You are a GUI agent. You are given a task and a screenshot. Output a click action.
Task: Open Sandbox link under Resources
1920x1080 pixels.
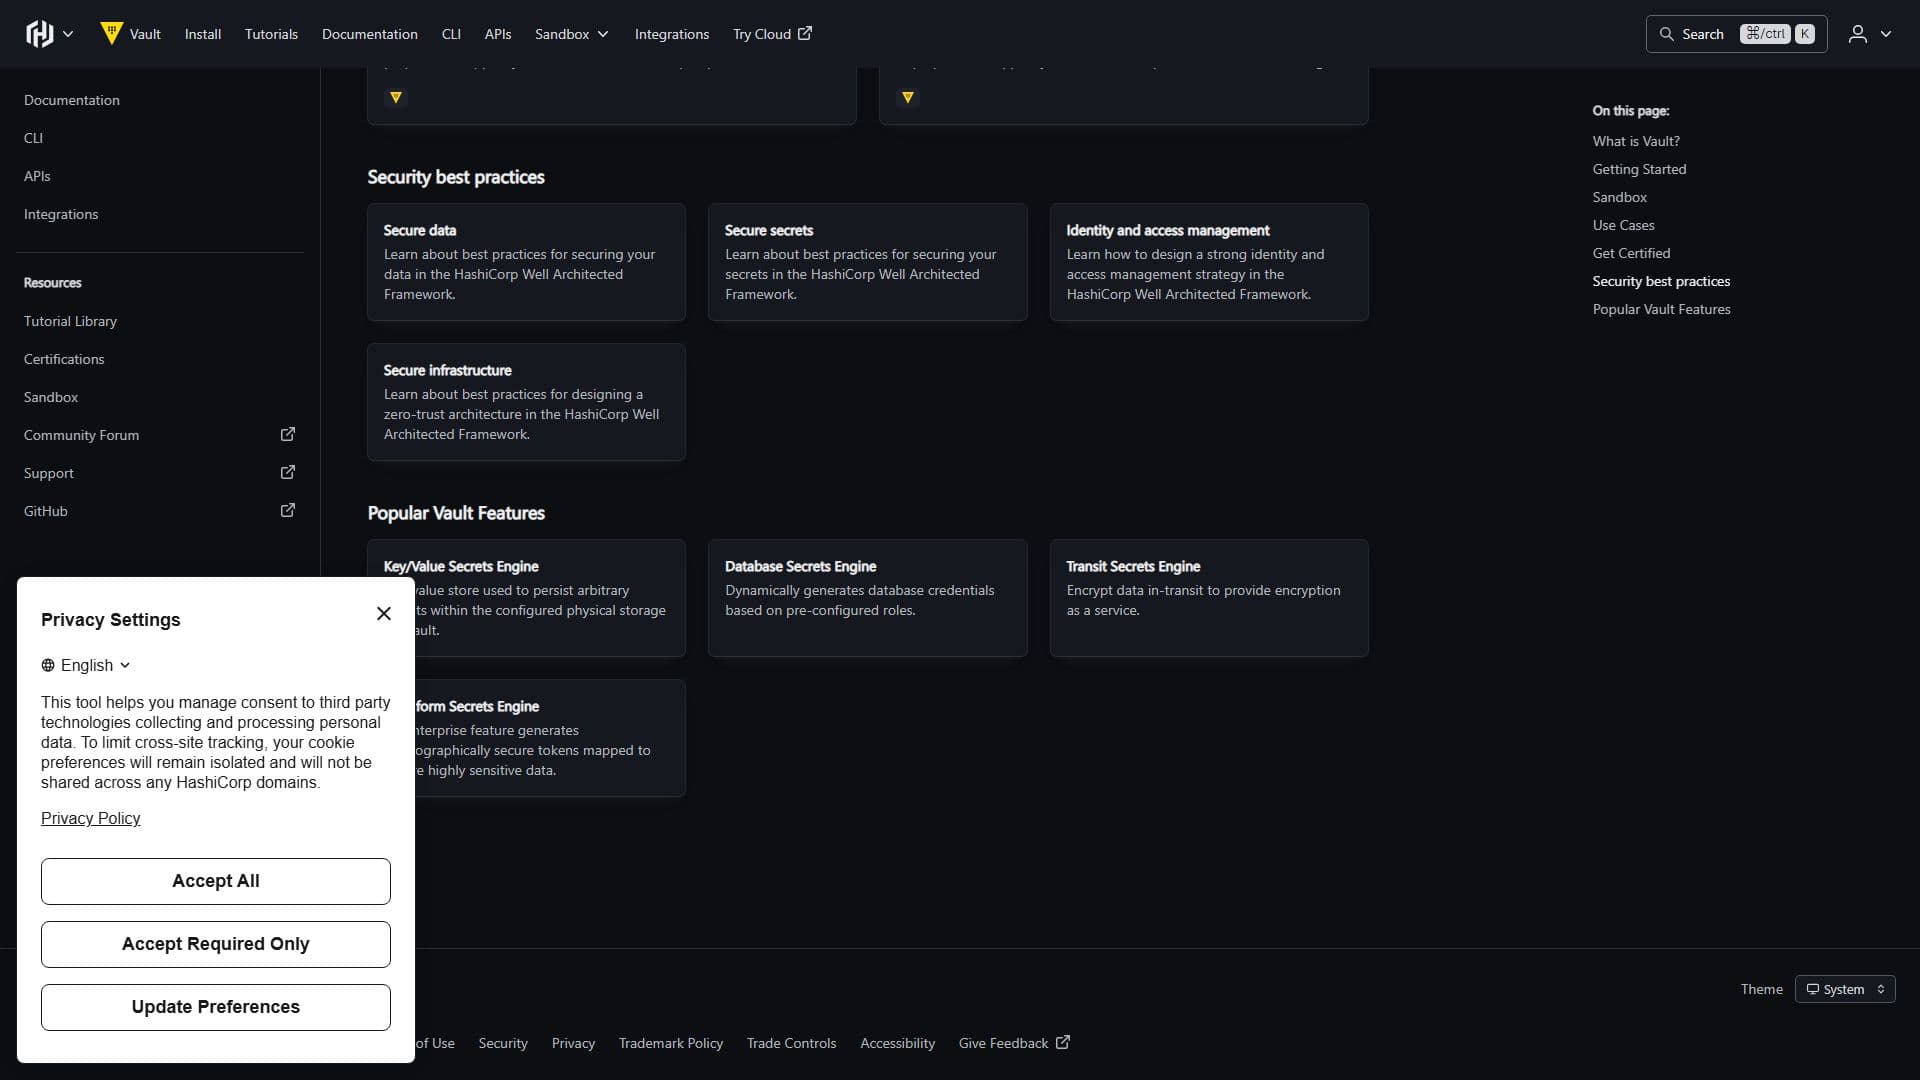(x=51, y=397)
